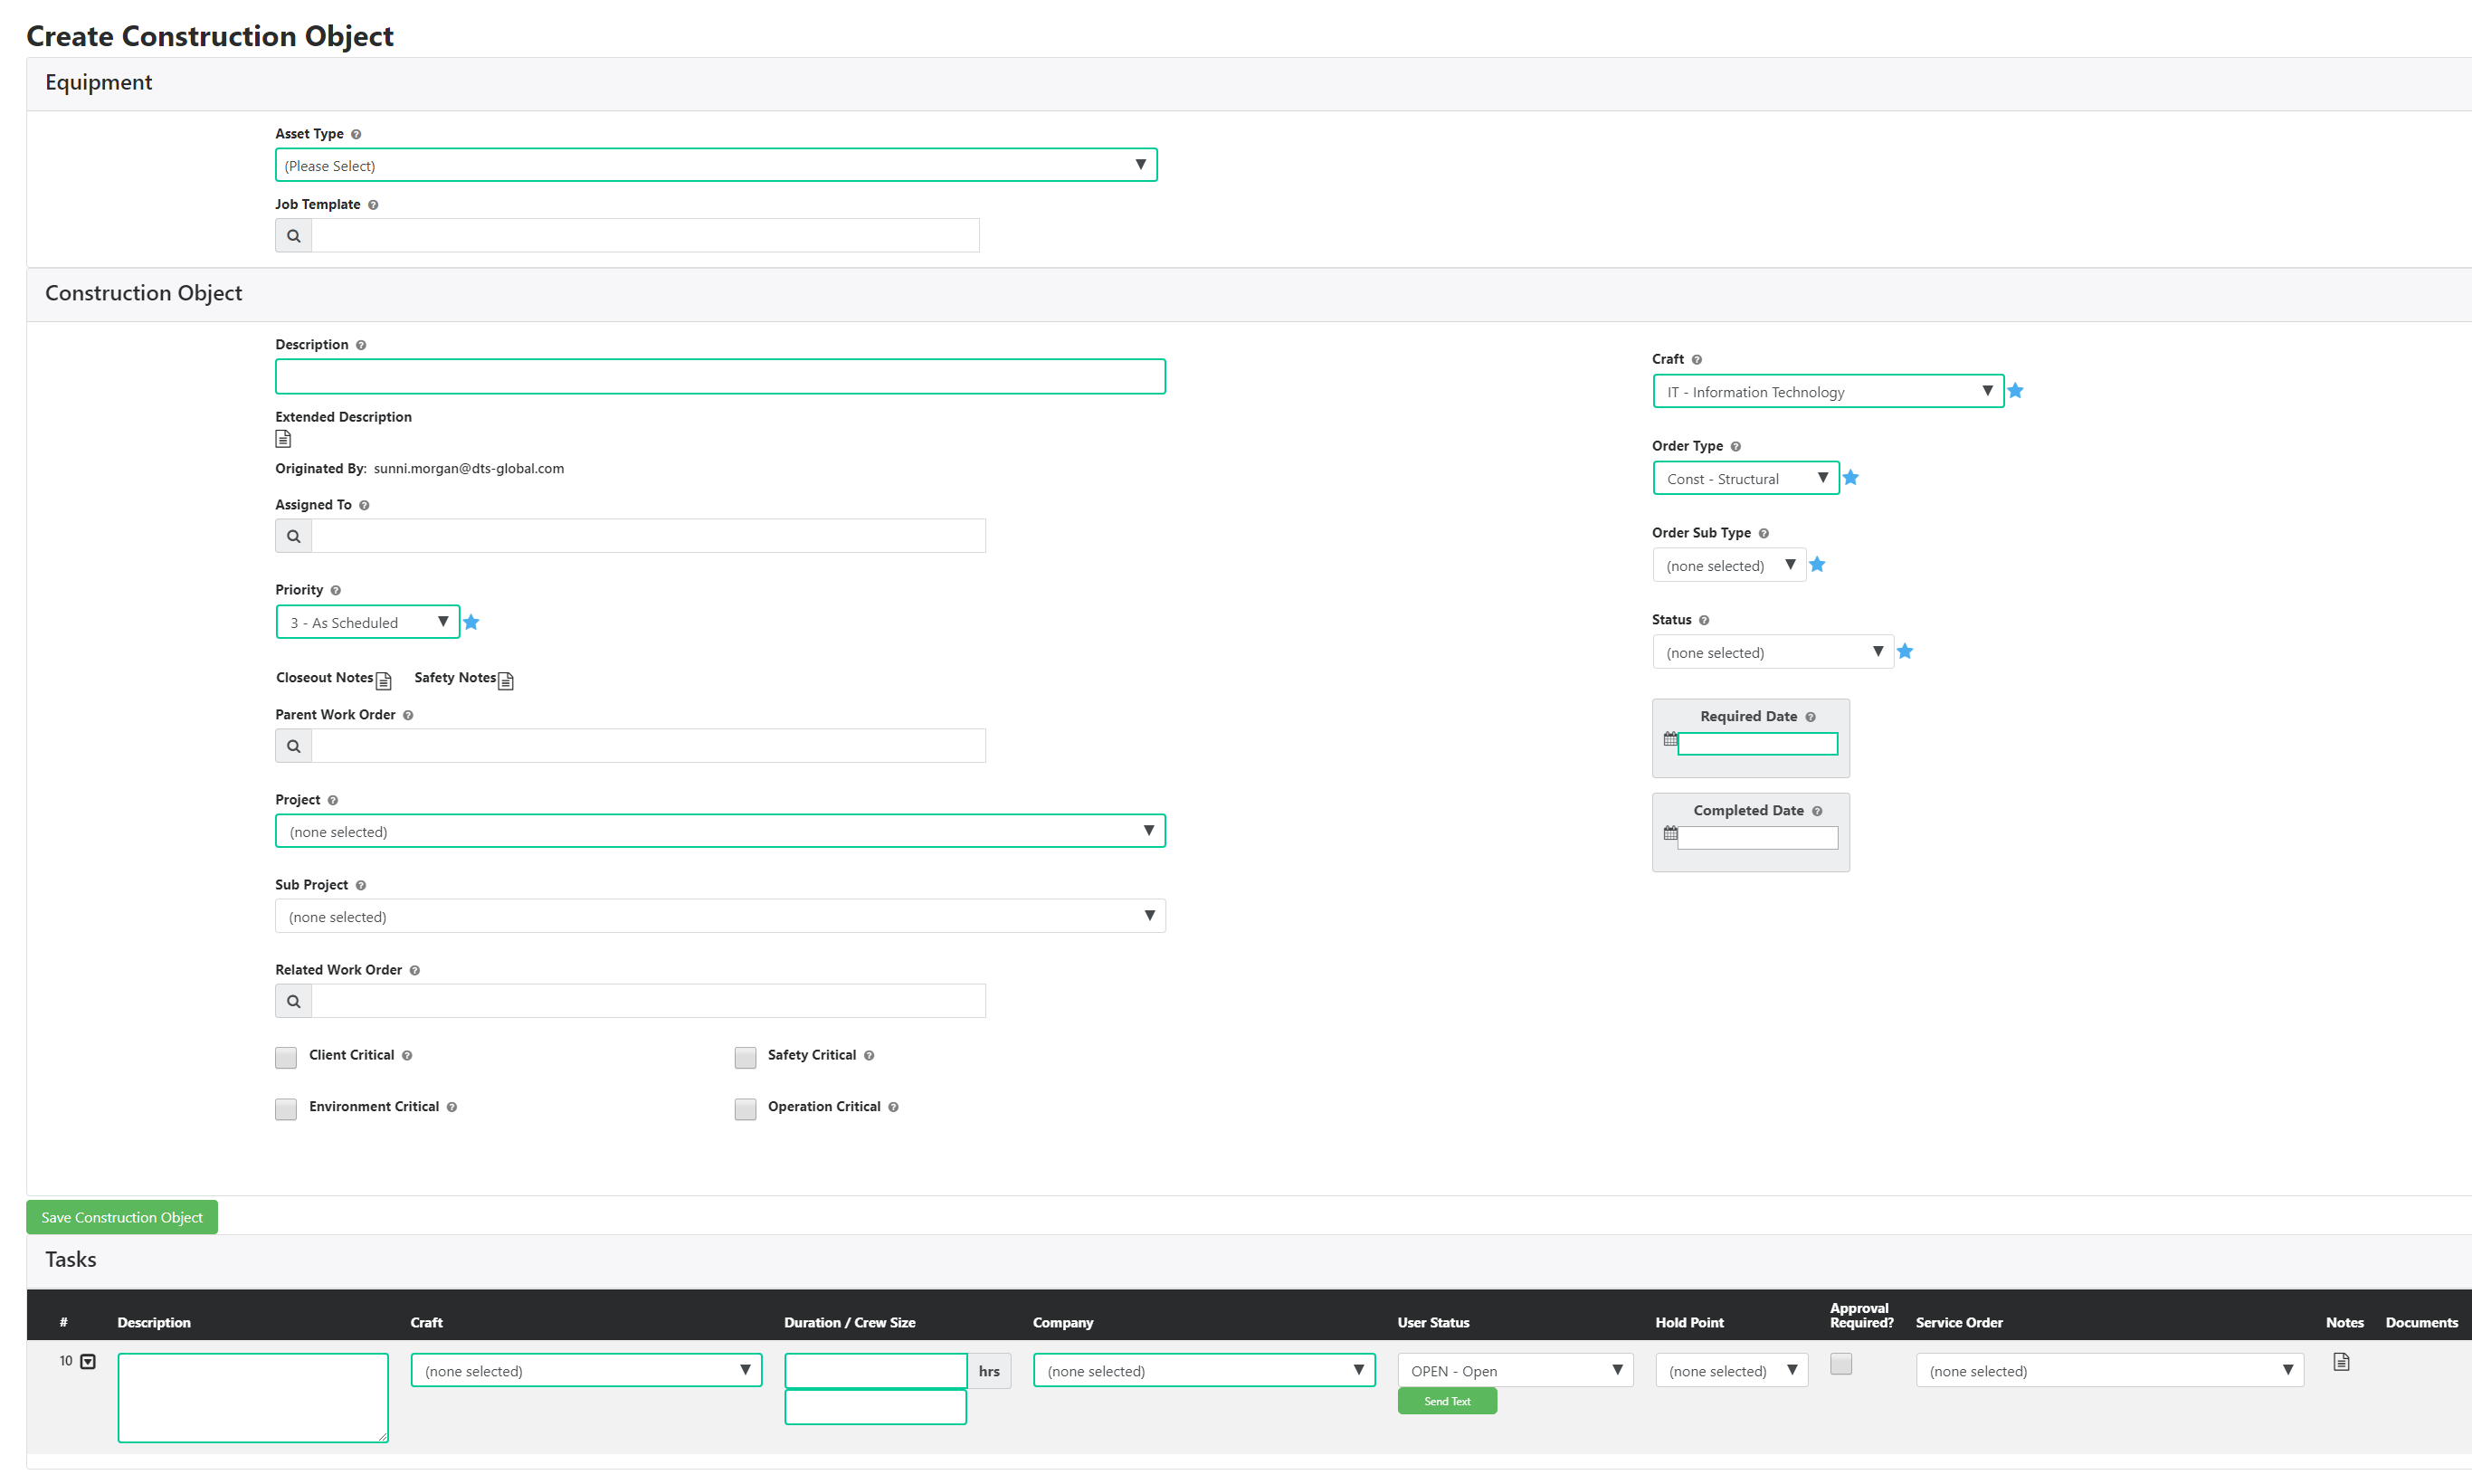The image size is (2472, 1484).
Task: Click the Priority favorite star
Action: (x=471, y=622)
